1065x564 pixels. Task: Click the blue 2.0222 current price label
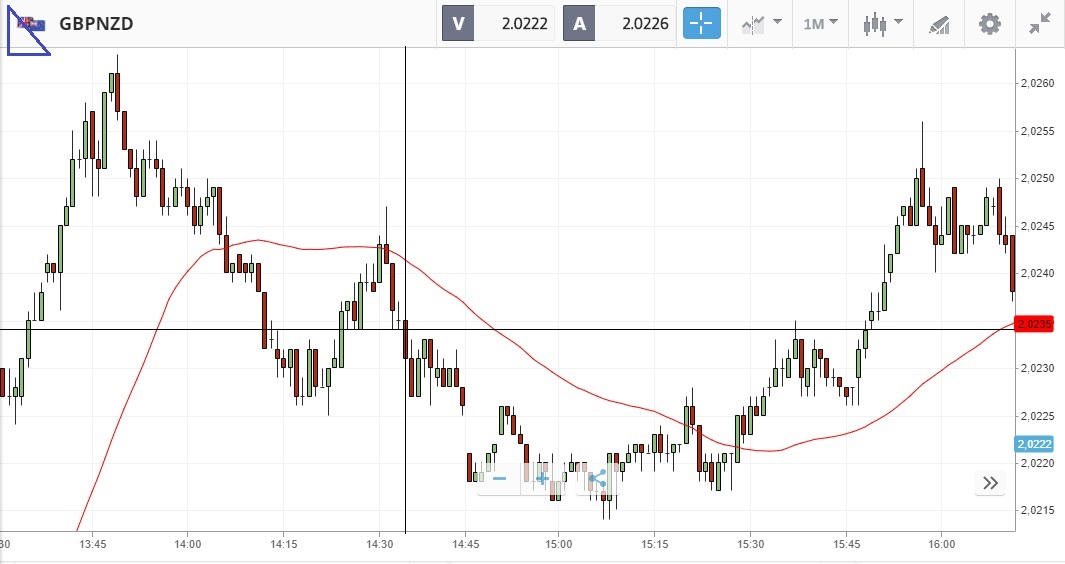[1039, 444]
